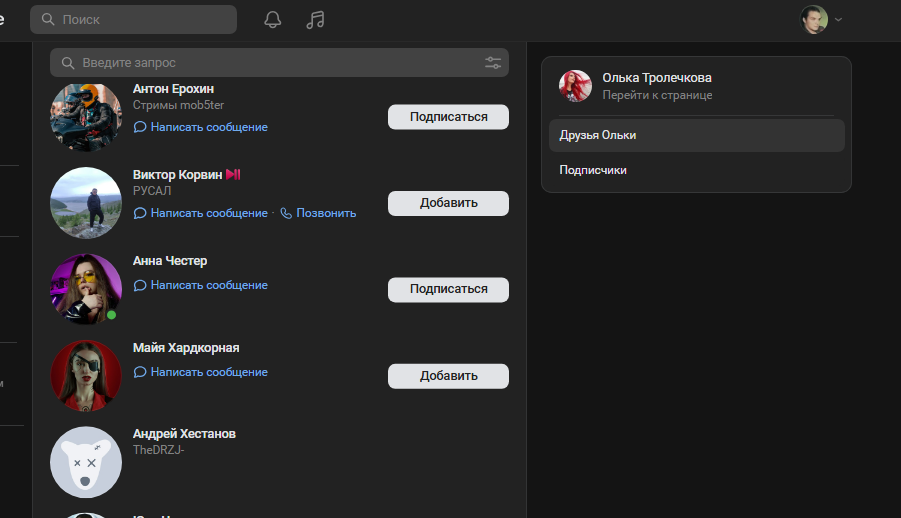Open Андрей Хестанов placeholder dog avatar
Screen dimensions: 901x518
point(86,462)
